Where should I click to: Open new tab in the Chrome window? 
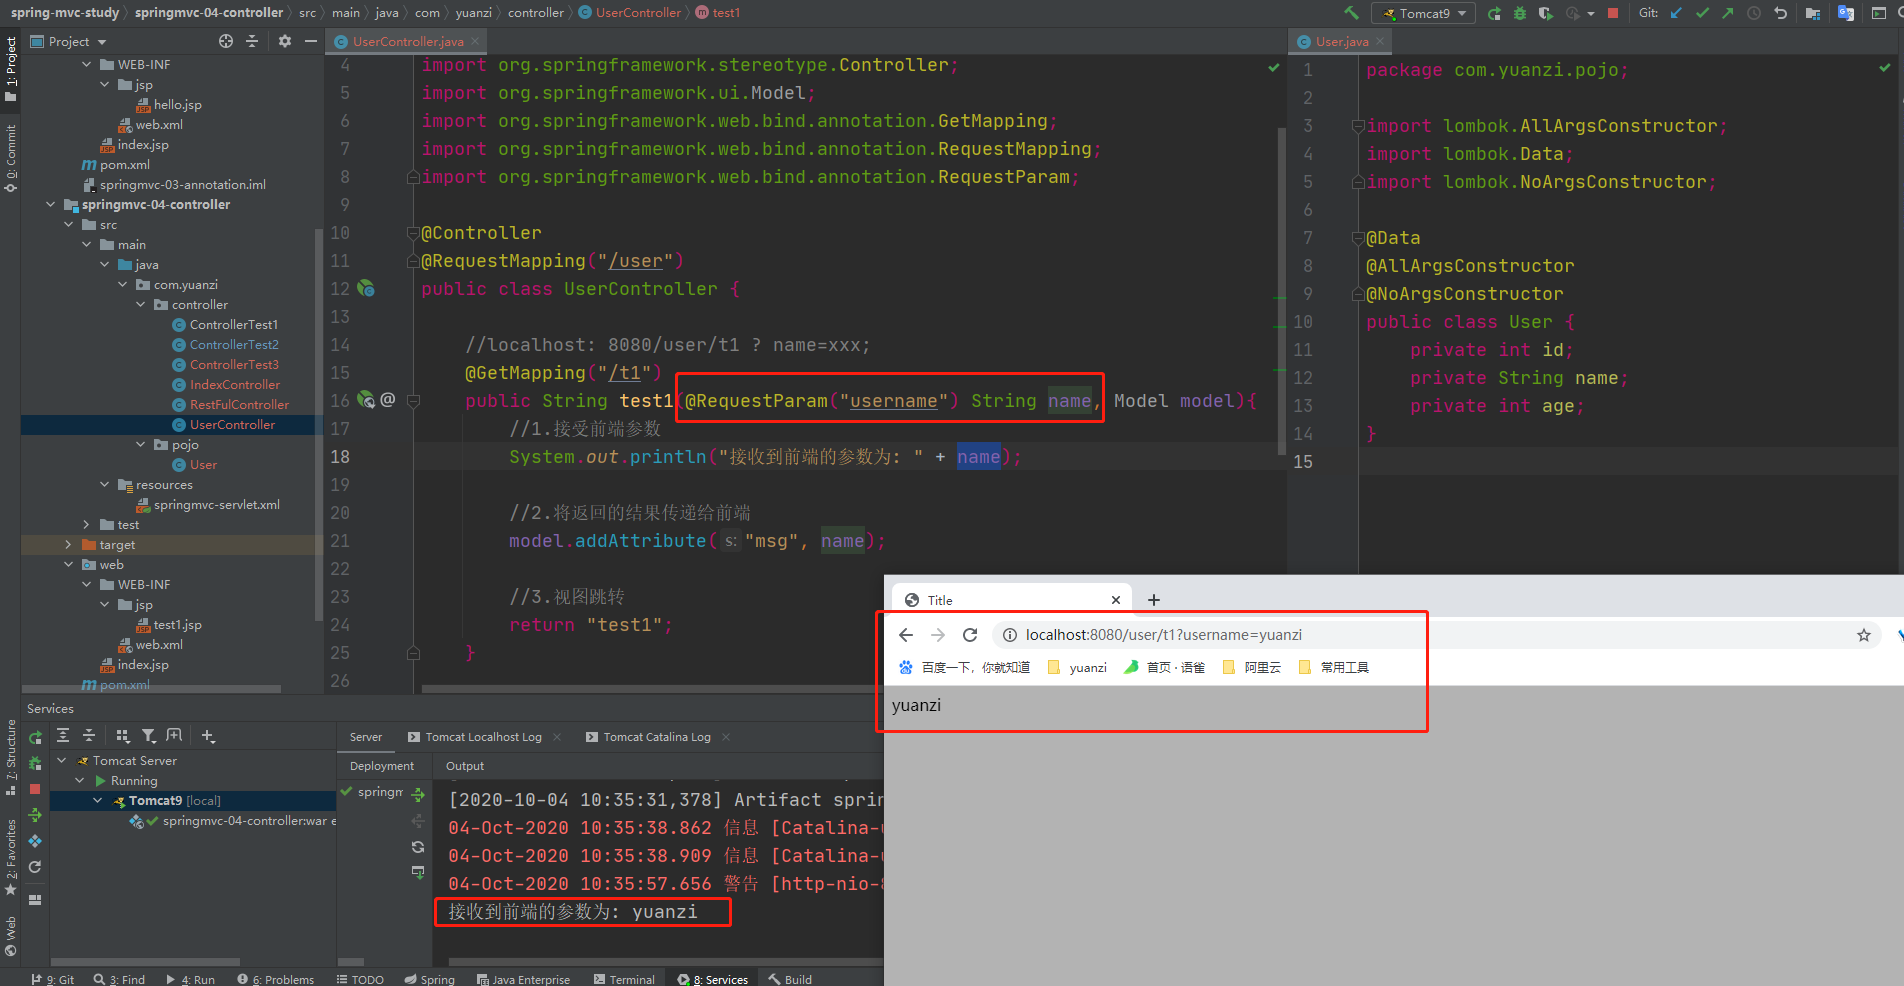click(1154, 600)
